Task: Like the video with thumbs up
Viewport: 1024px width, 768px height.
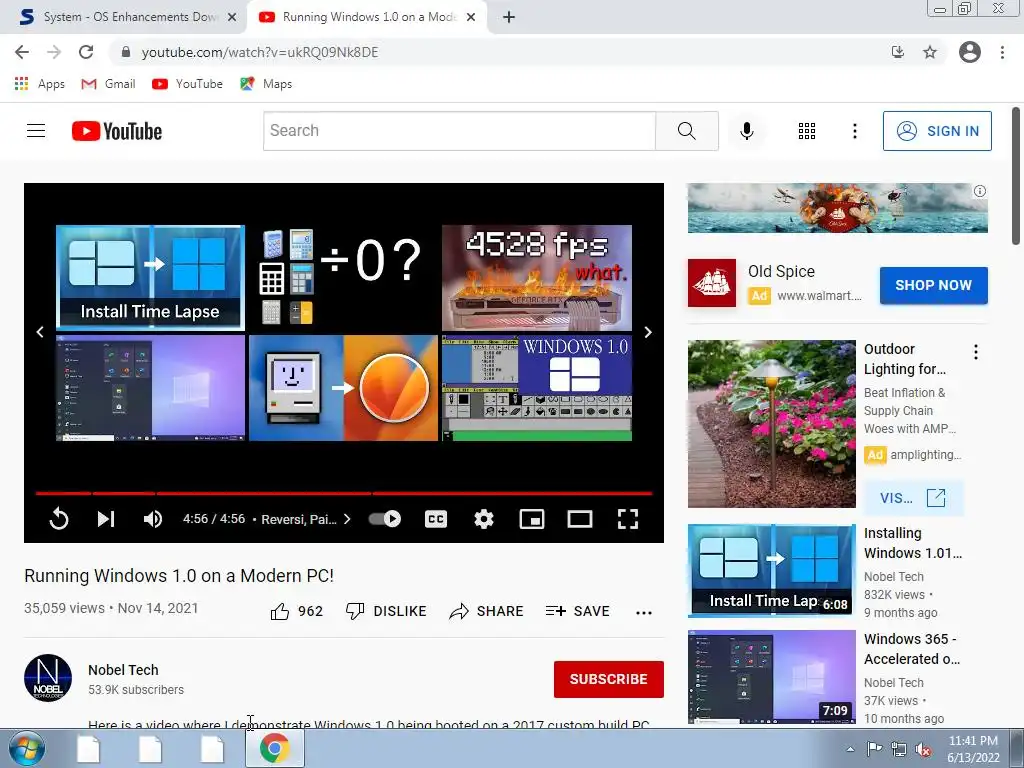Action: 296,611
